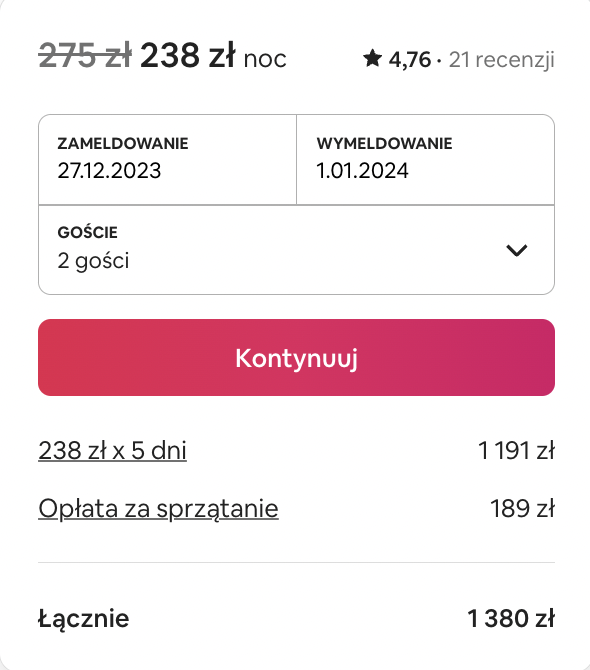The width and height of the screenshot is (590, 670).
Task: Open Zameldowanie check-in date field
Action: [167, 160]
